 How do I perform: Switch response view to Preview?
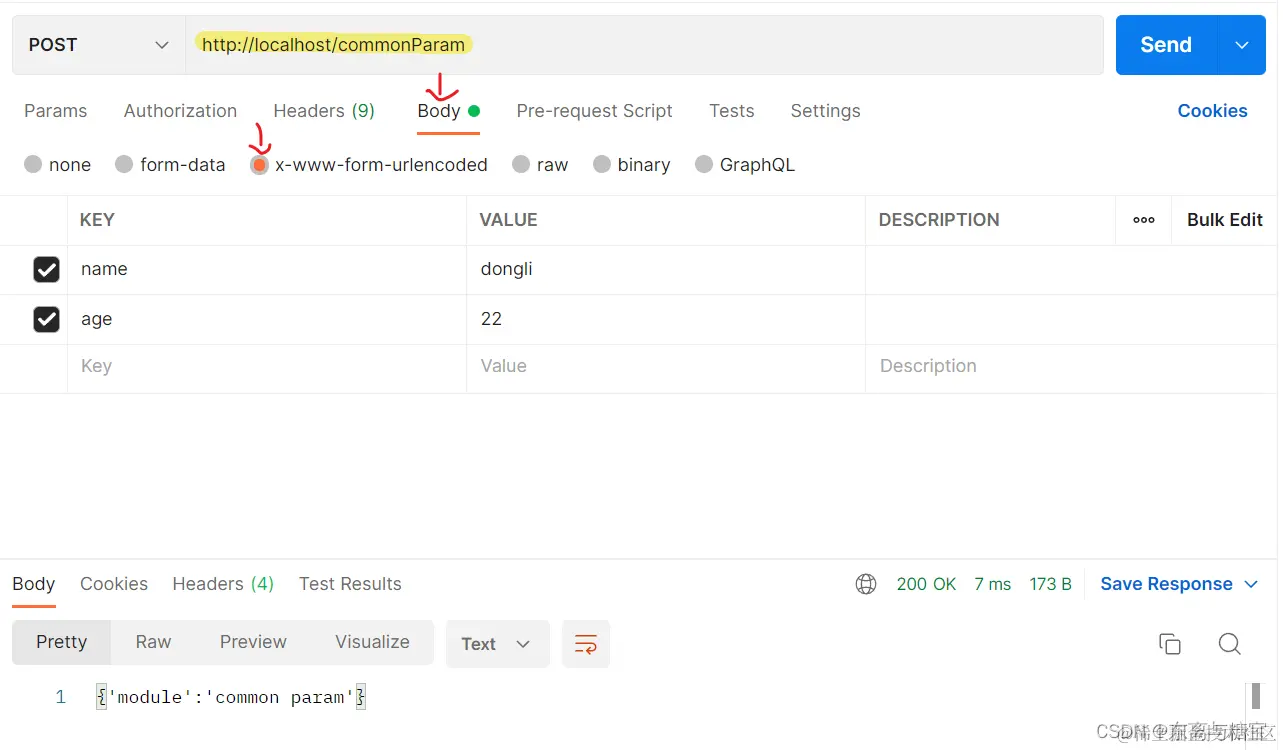pyautogui.click(x=253, y=642)
